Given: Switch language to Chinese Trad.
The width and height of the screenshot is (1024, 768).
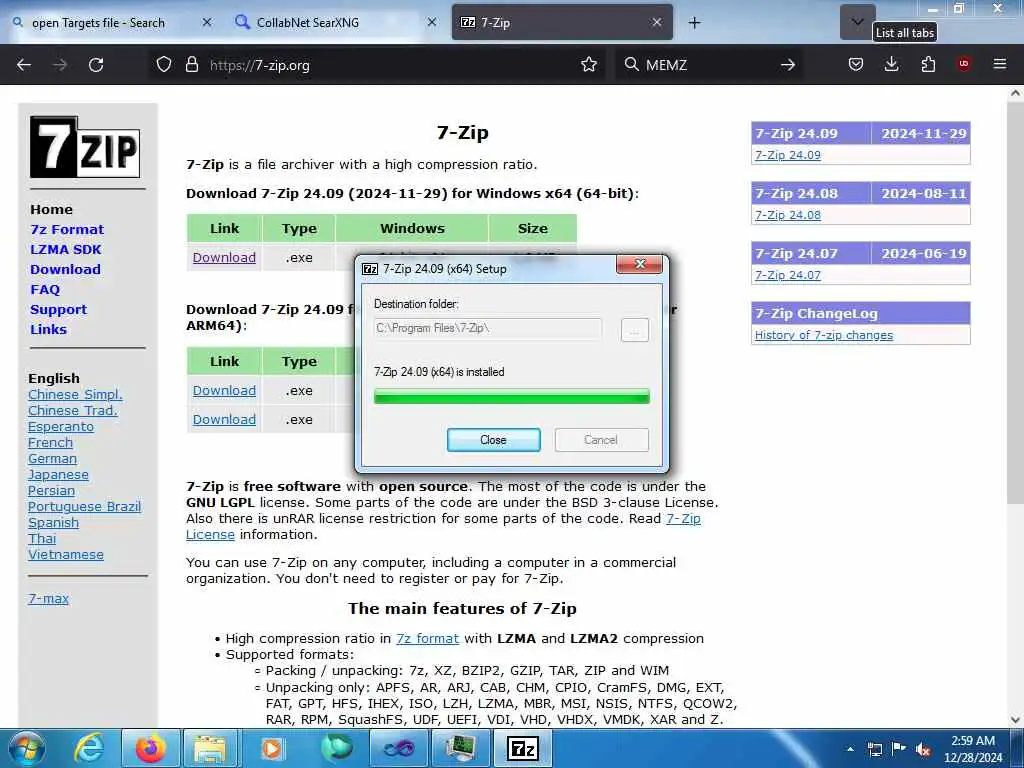Looking at the screenshot, I should pos(72,410).
